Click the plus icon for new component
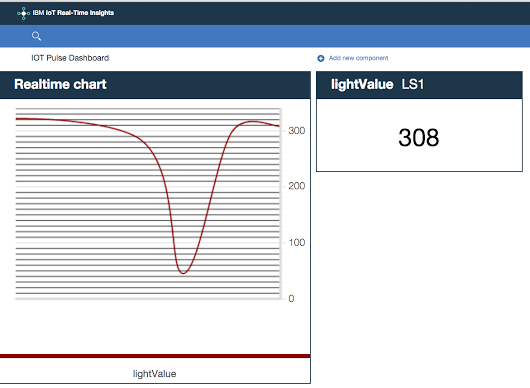Screen dimensions: 530x388 click(320, 58)
